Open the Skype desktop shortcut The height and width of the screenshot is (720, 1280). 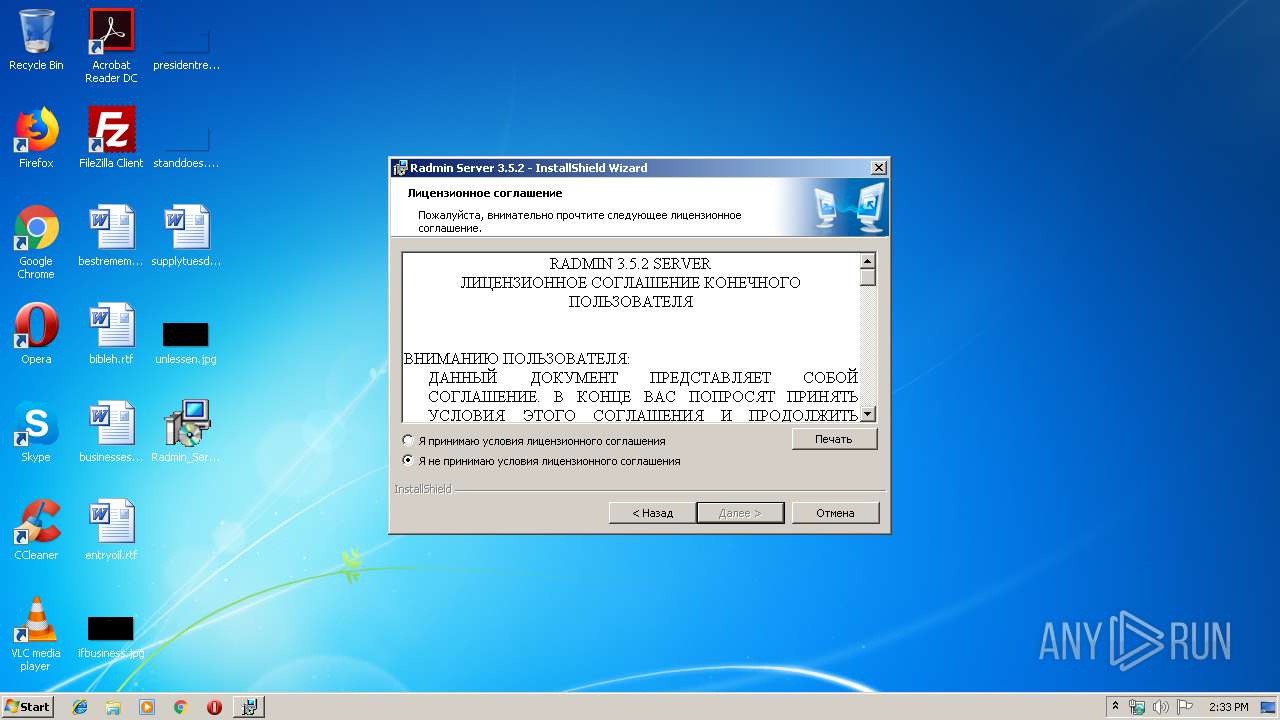[x=36, y=432]
